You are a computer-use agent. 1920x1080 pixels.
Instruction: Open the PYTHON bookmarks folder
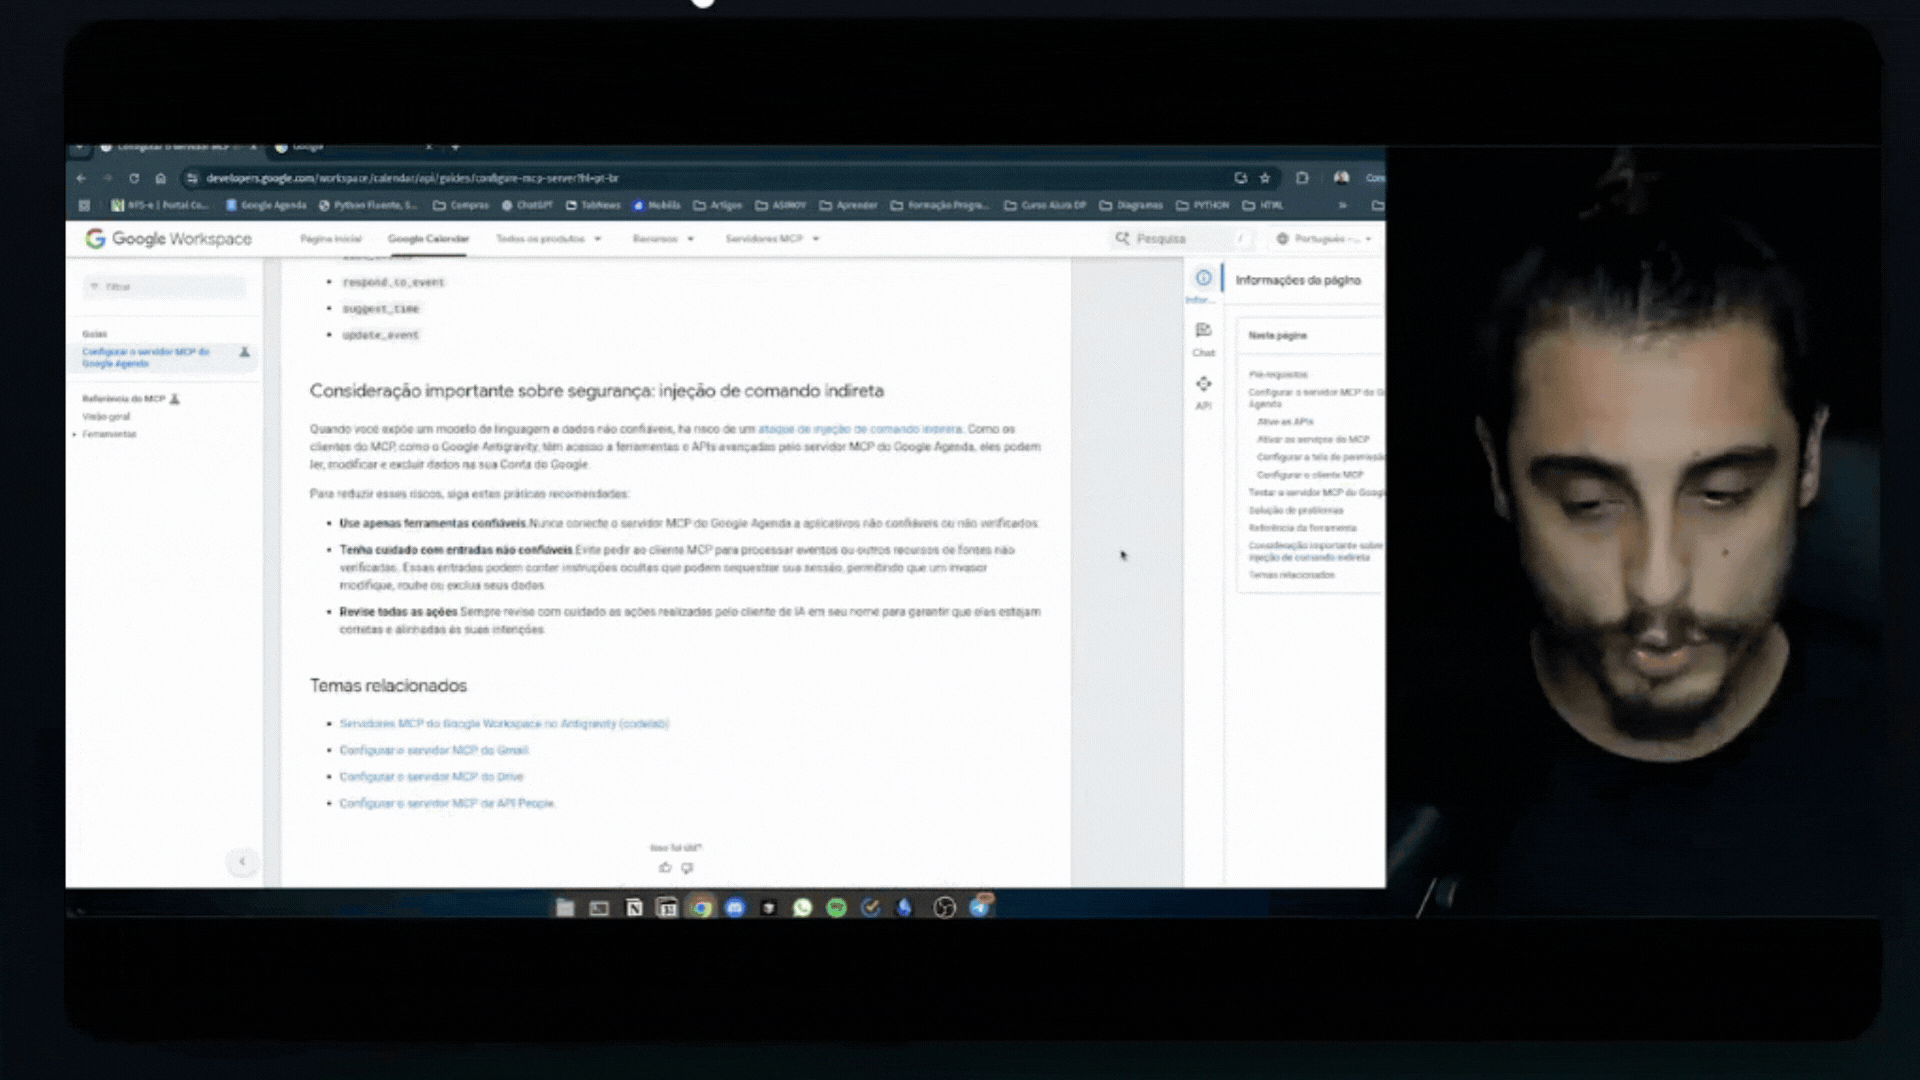[x=1203, y=205]
